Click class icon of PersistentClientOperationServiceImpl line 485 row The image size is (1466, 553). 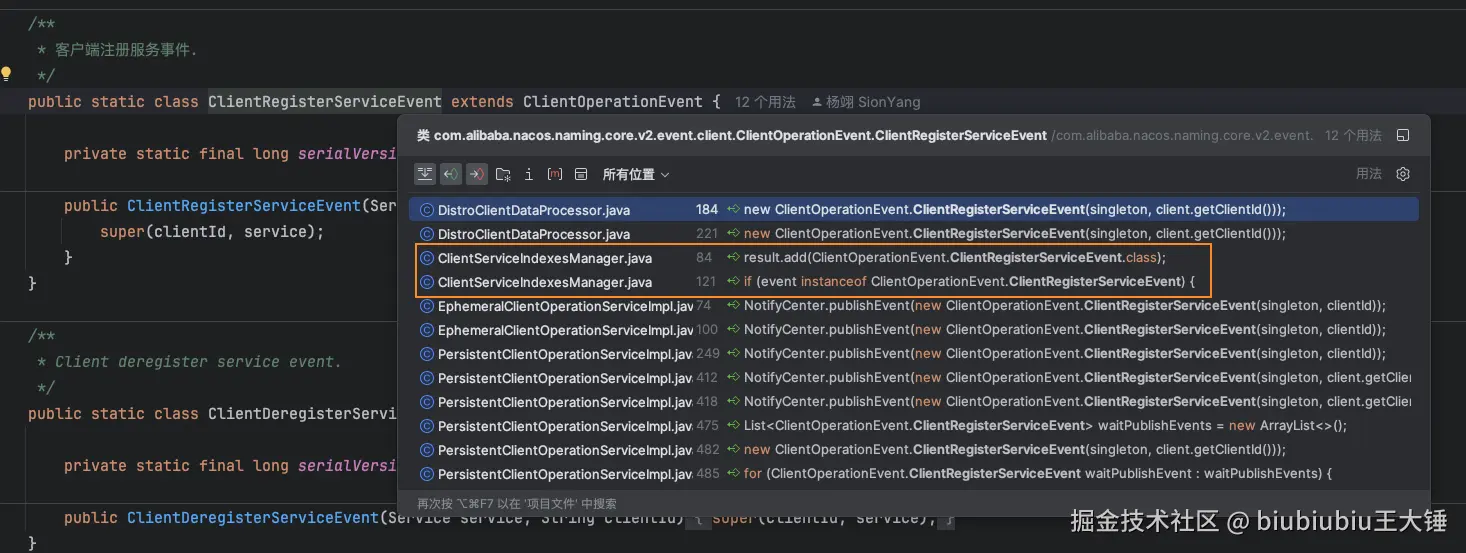point(427,474)
